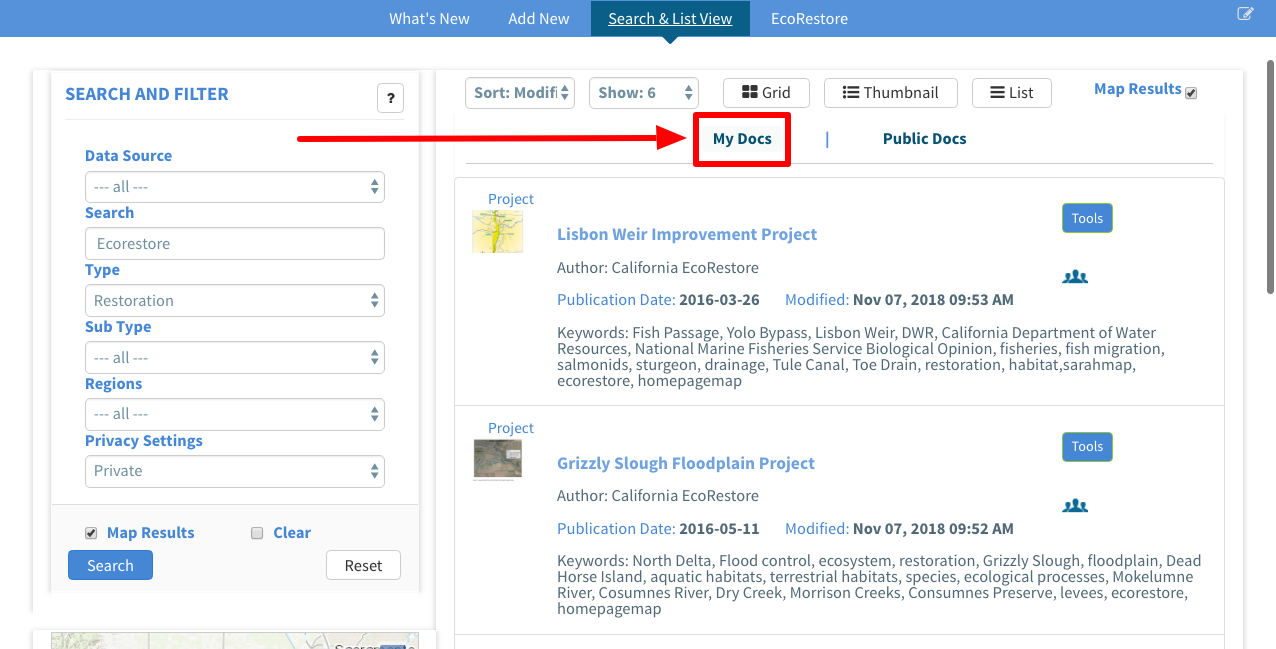This screenshot has width=1276, height=649.
Task: Open Lisbon Weir Improvement Project link
Action: [x=686, y=234]
